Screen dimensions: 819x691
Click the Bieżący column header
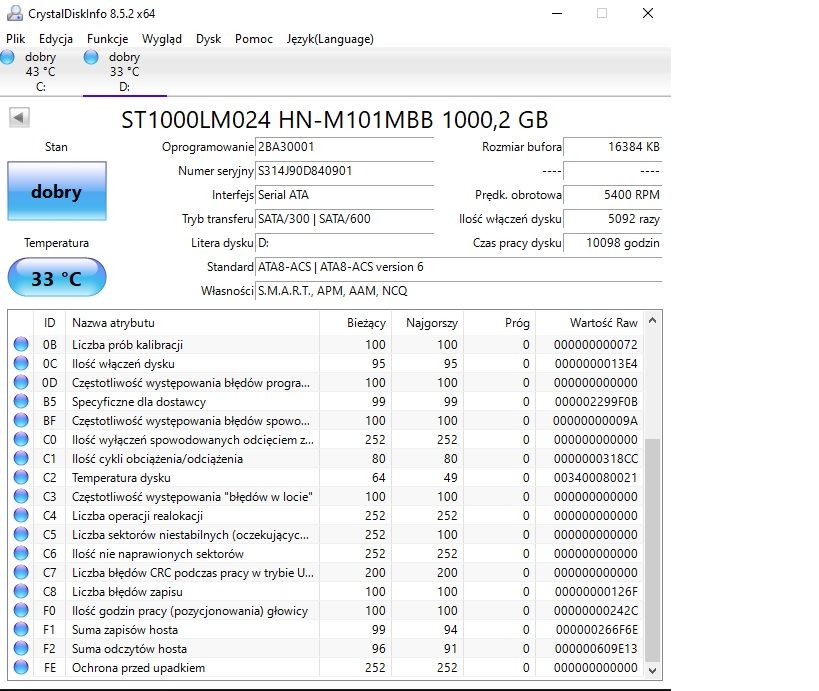(x=355, y=323)
